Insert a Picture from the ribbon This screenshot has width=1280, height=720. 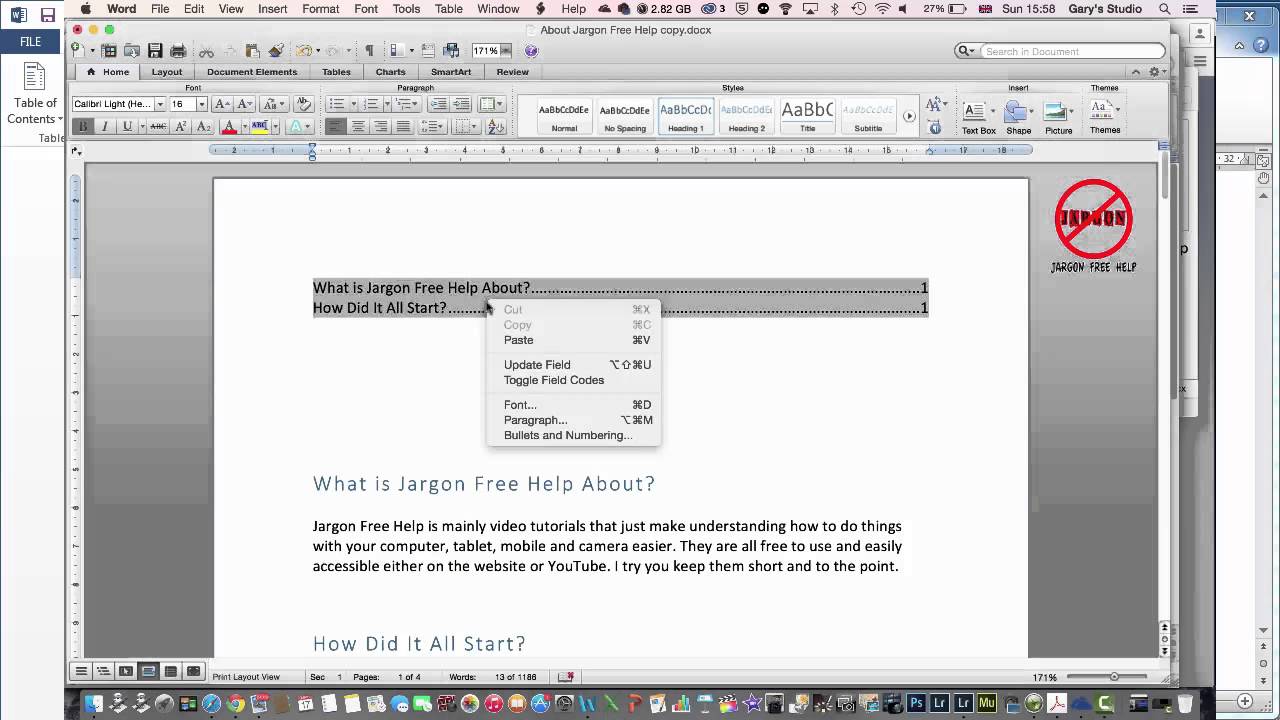pos(1058,117)
